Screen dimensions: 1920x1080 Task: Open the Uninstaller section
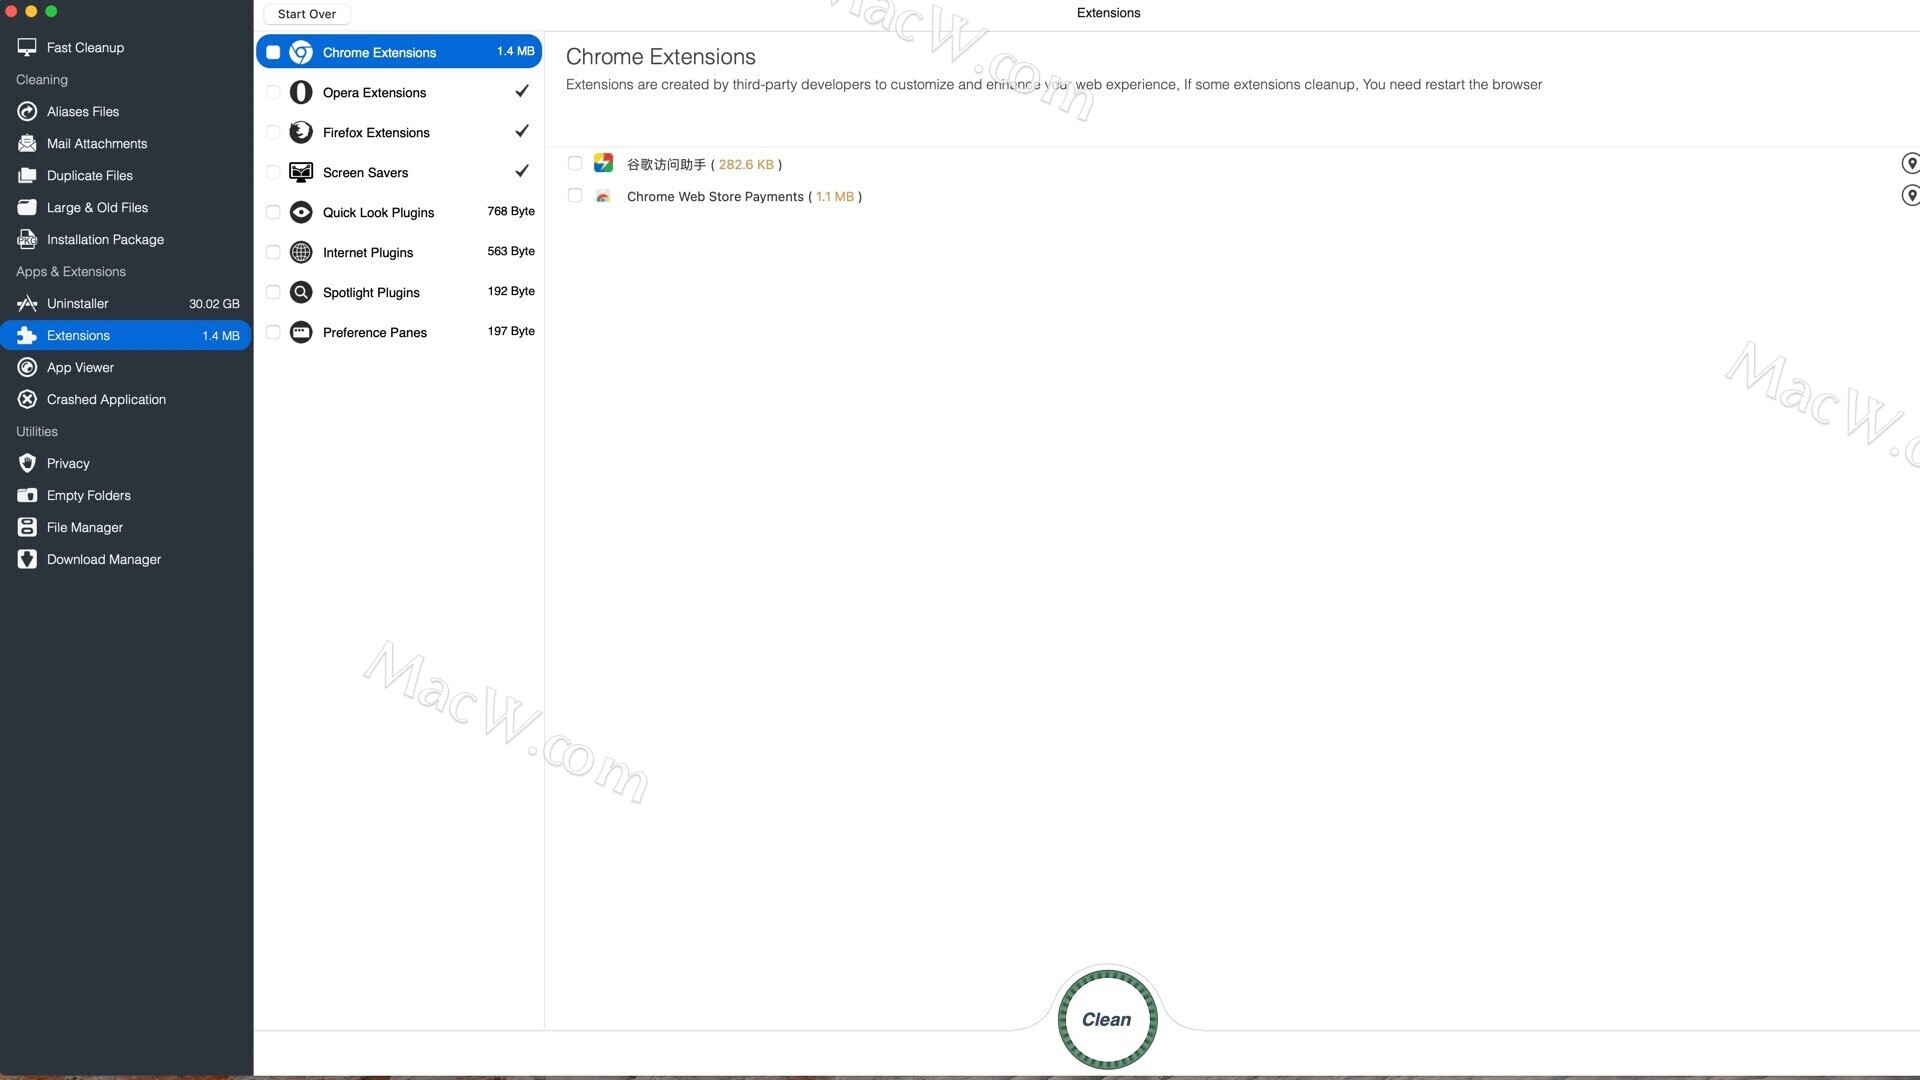tap(126, 303)
